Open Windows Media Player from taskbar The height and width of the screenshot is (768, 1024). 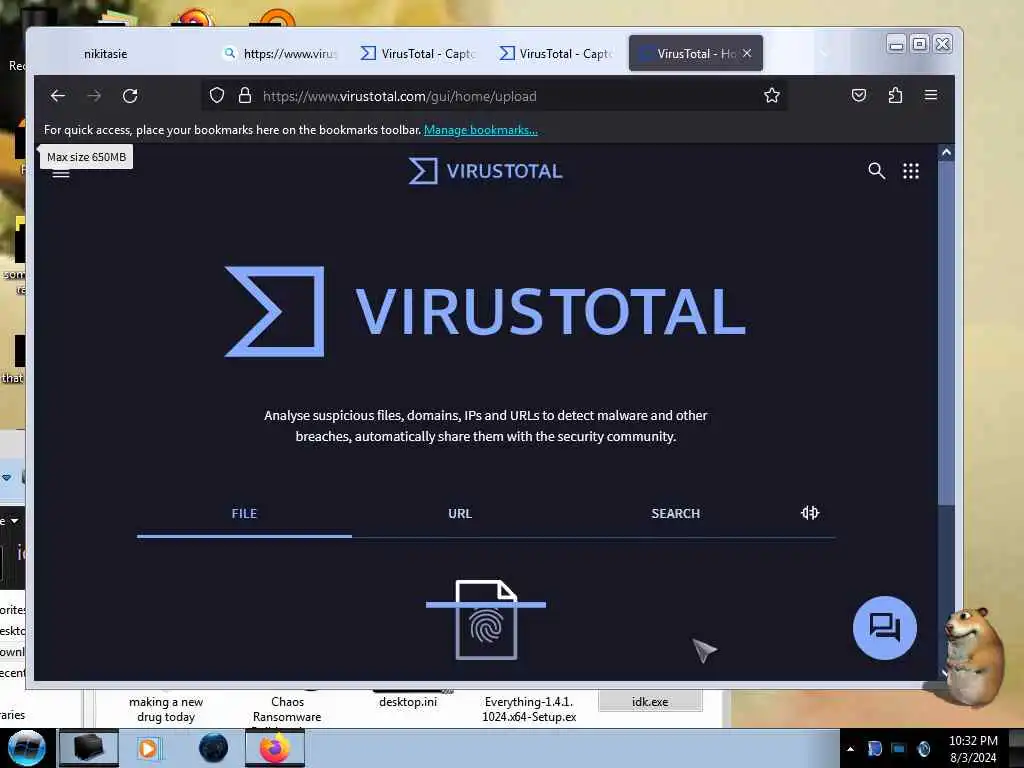pyautogui.click(x=148, y=748)
